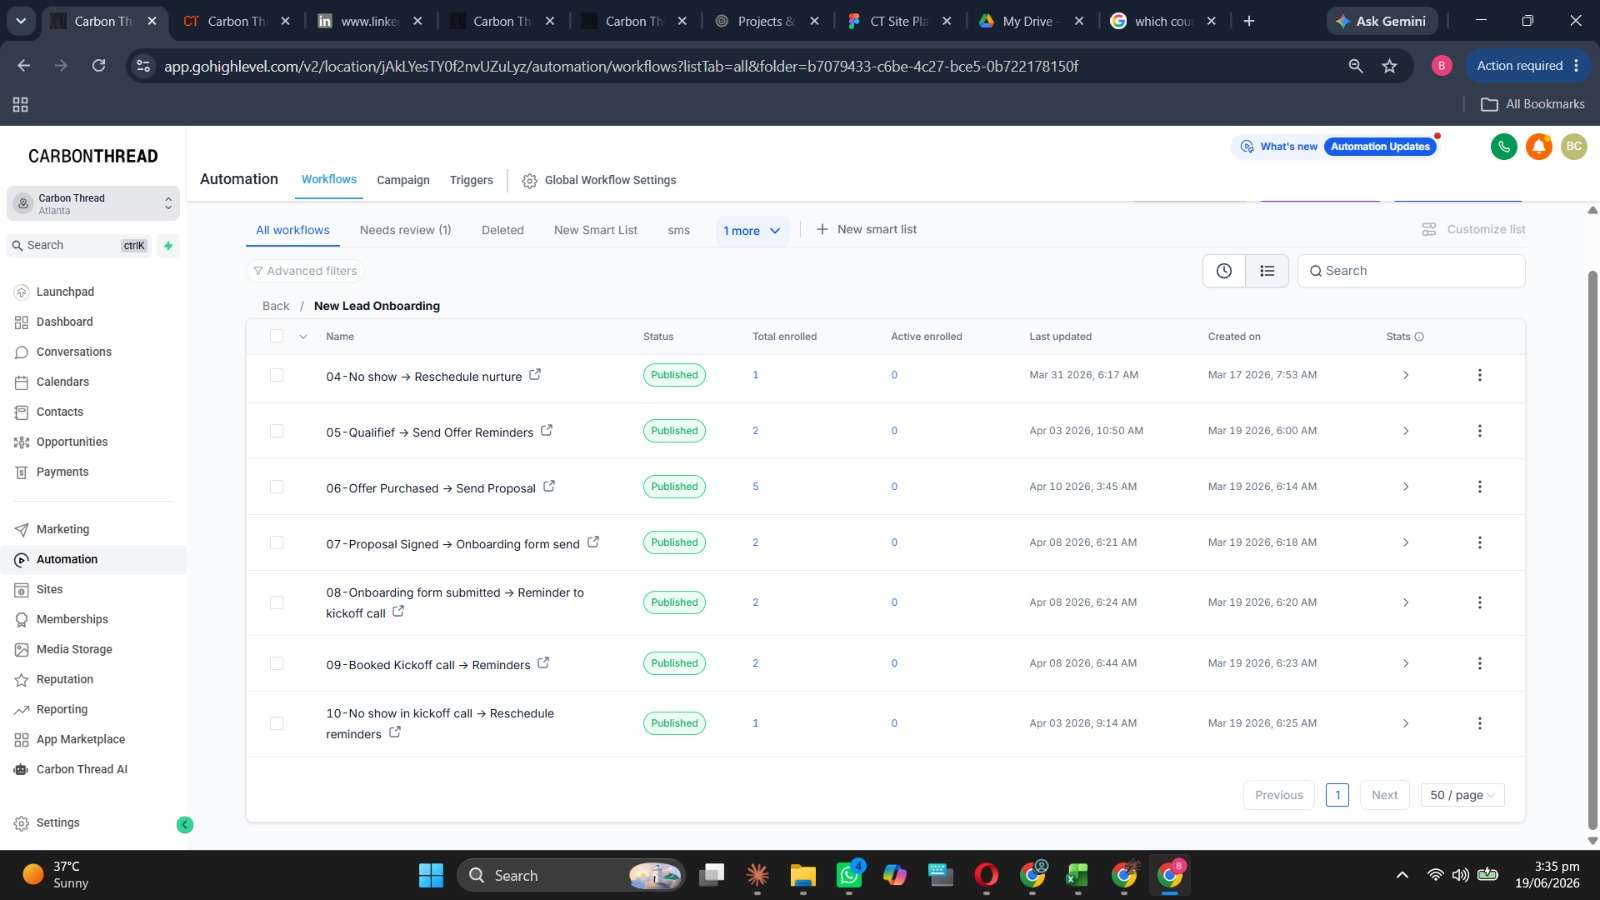
Task: Select the 07-Proposal Signed row checkbox
Action: [277, 543]
